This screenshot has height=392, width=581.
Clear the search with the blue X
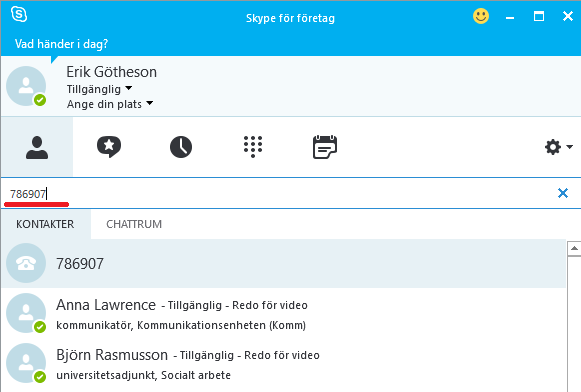click(x=563, y=193)
